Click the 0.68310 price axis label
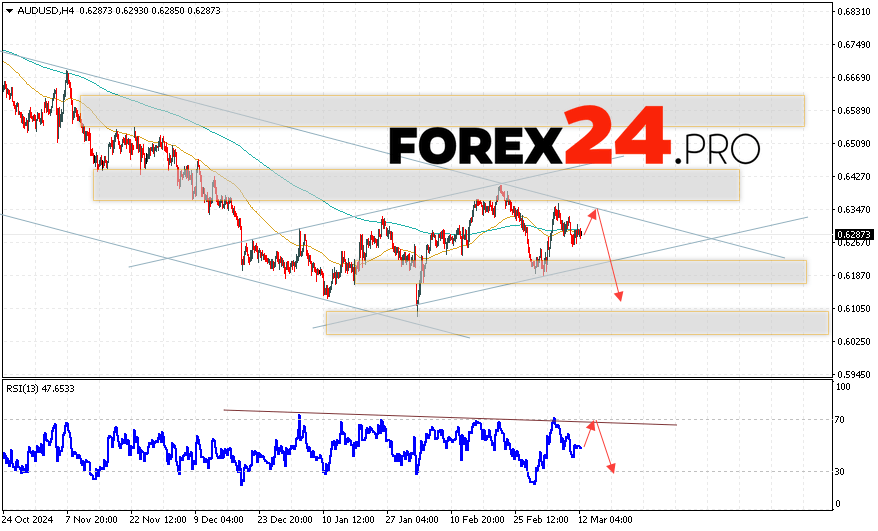The height and width of the screenshot is (531, 878). (x=853, y=12)
